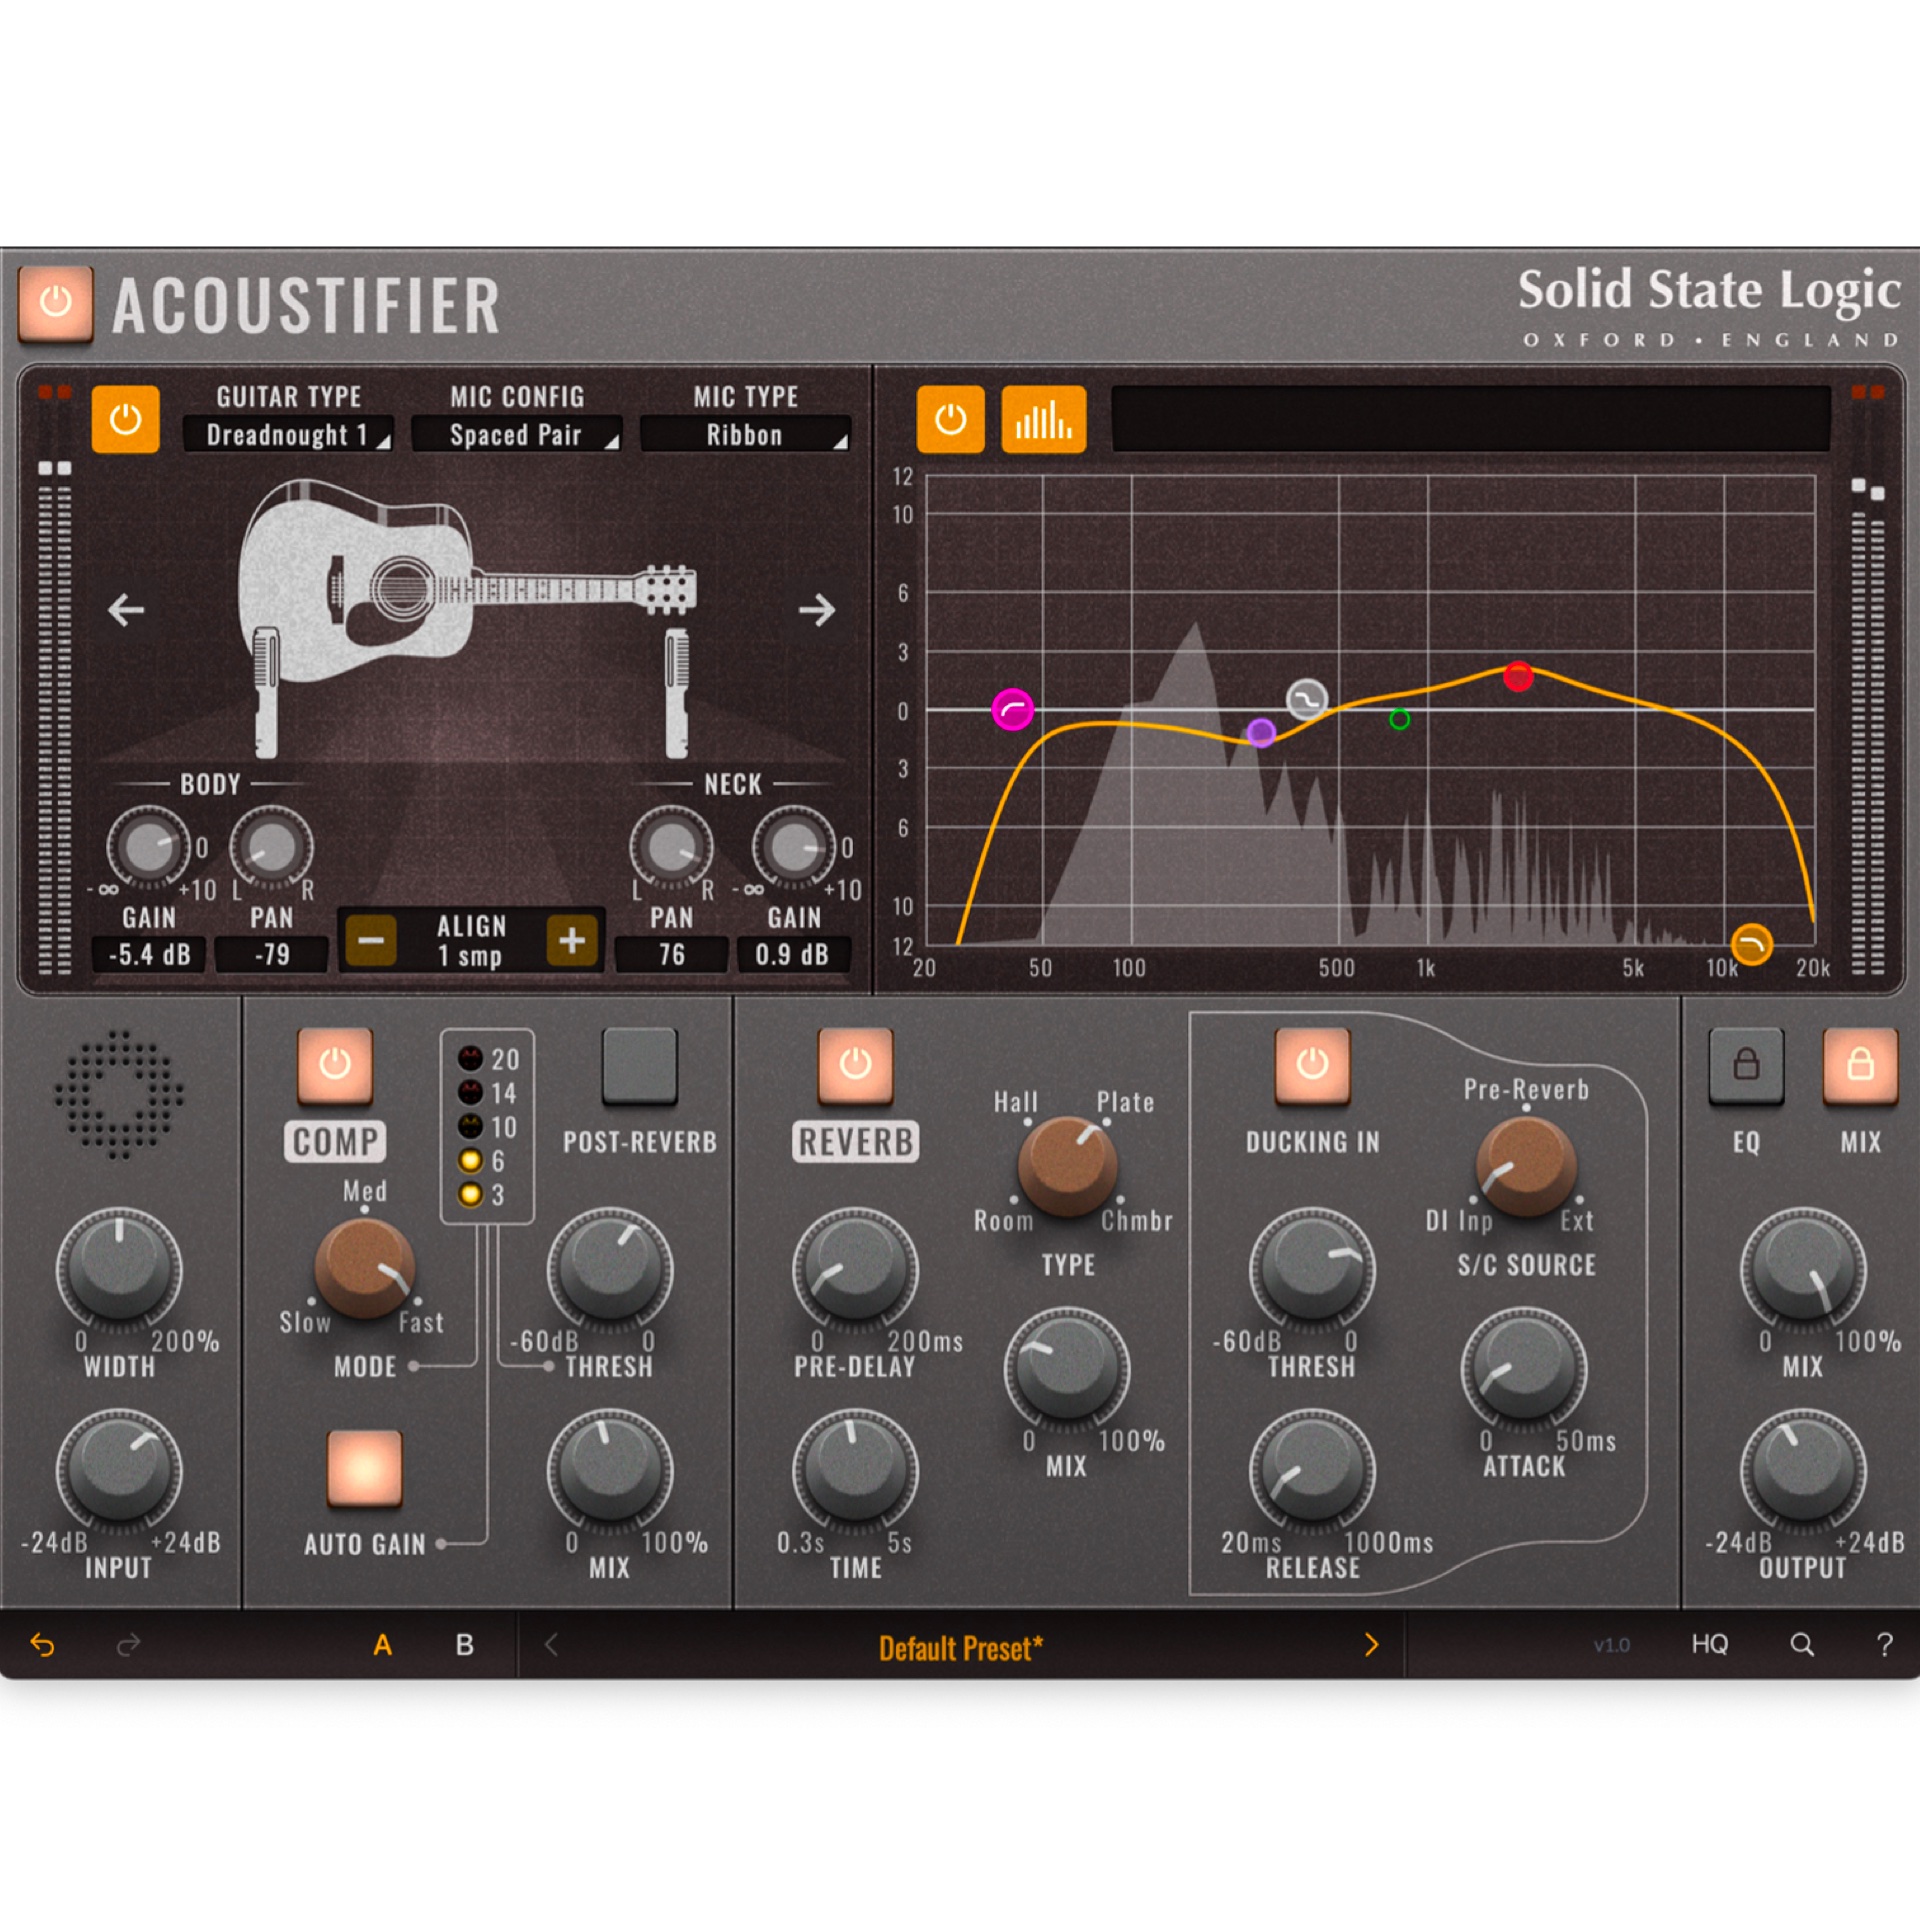
Task: Decrease align samples with minus button
Action: [371, 940]
